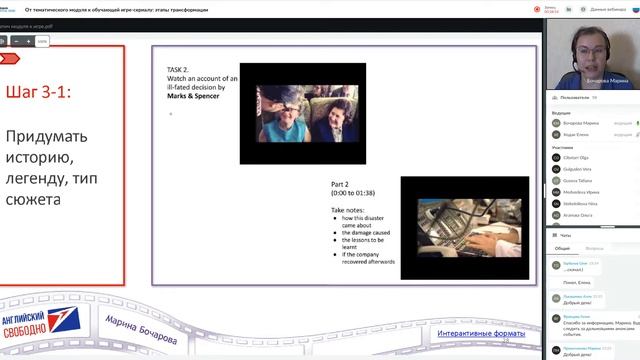The width and height of the screenshot is (640, 360).
Task: Switch to the 'Вопросы' chat tab
Action: click(x=594, y=249)
